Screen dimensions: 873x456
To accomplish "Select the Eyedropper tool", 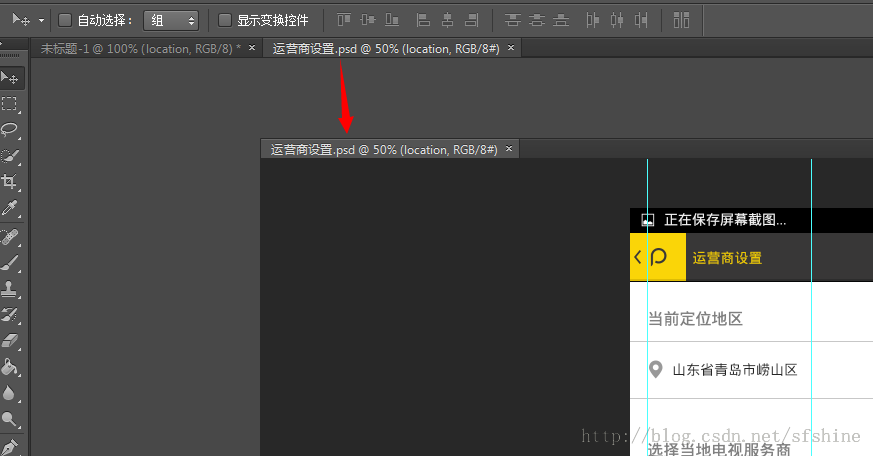I will pyautogui.click(x=9, y=208).
